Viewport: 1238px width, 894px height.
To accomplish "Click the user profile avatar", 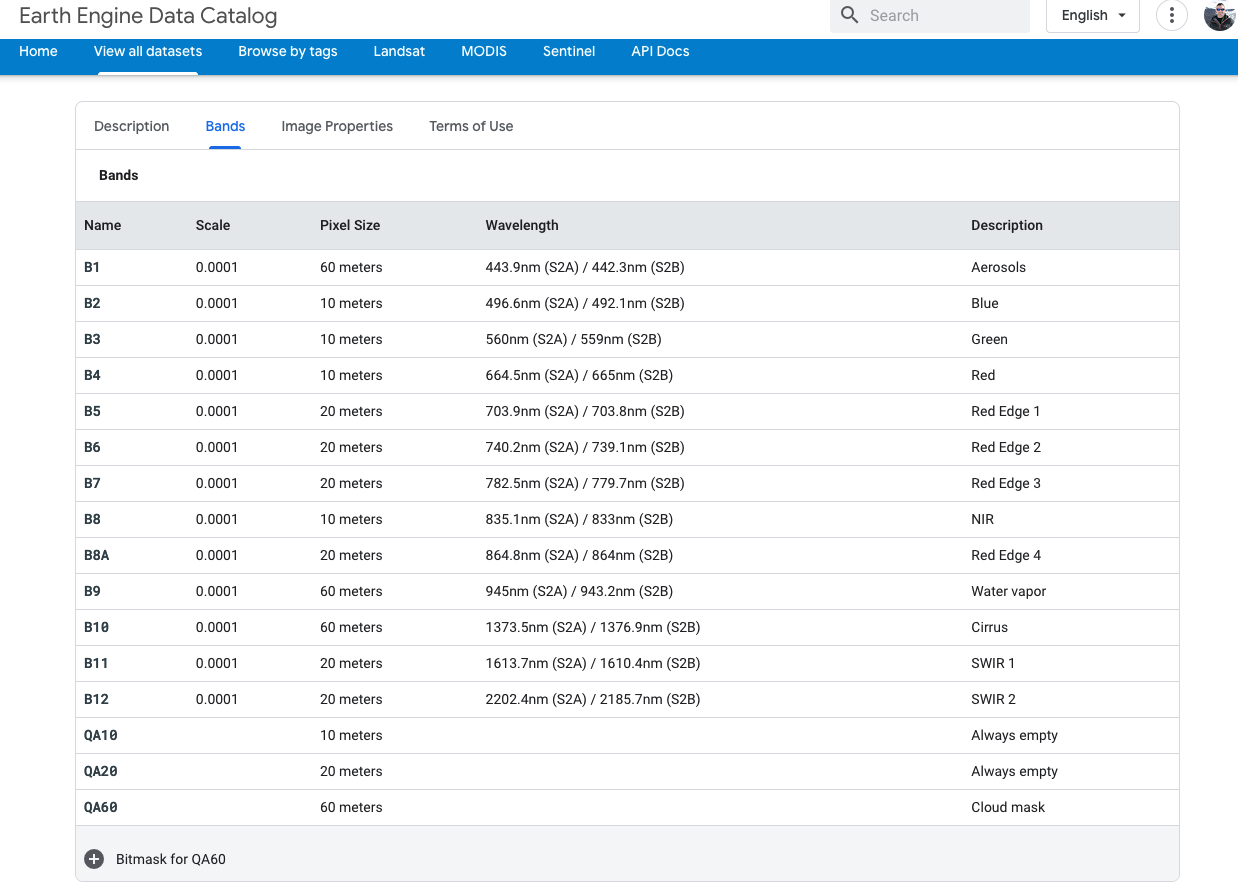I will [1219, 16].
